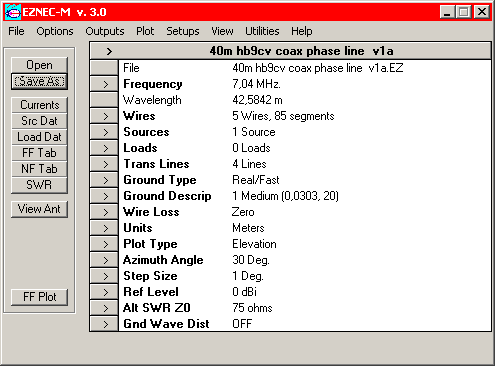Click the arrow button next to Units
This screenshot has height=366, width=495.
[104, 228]
